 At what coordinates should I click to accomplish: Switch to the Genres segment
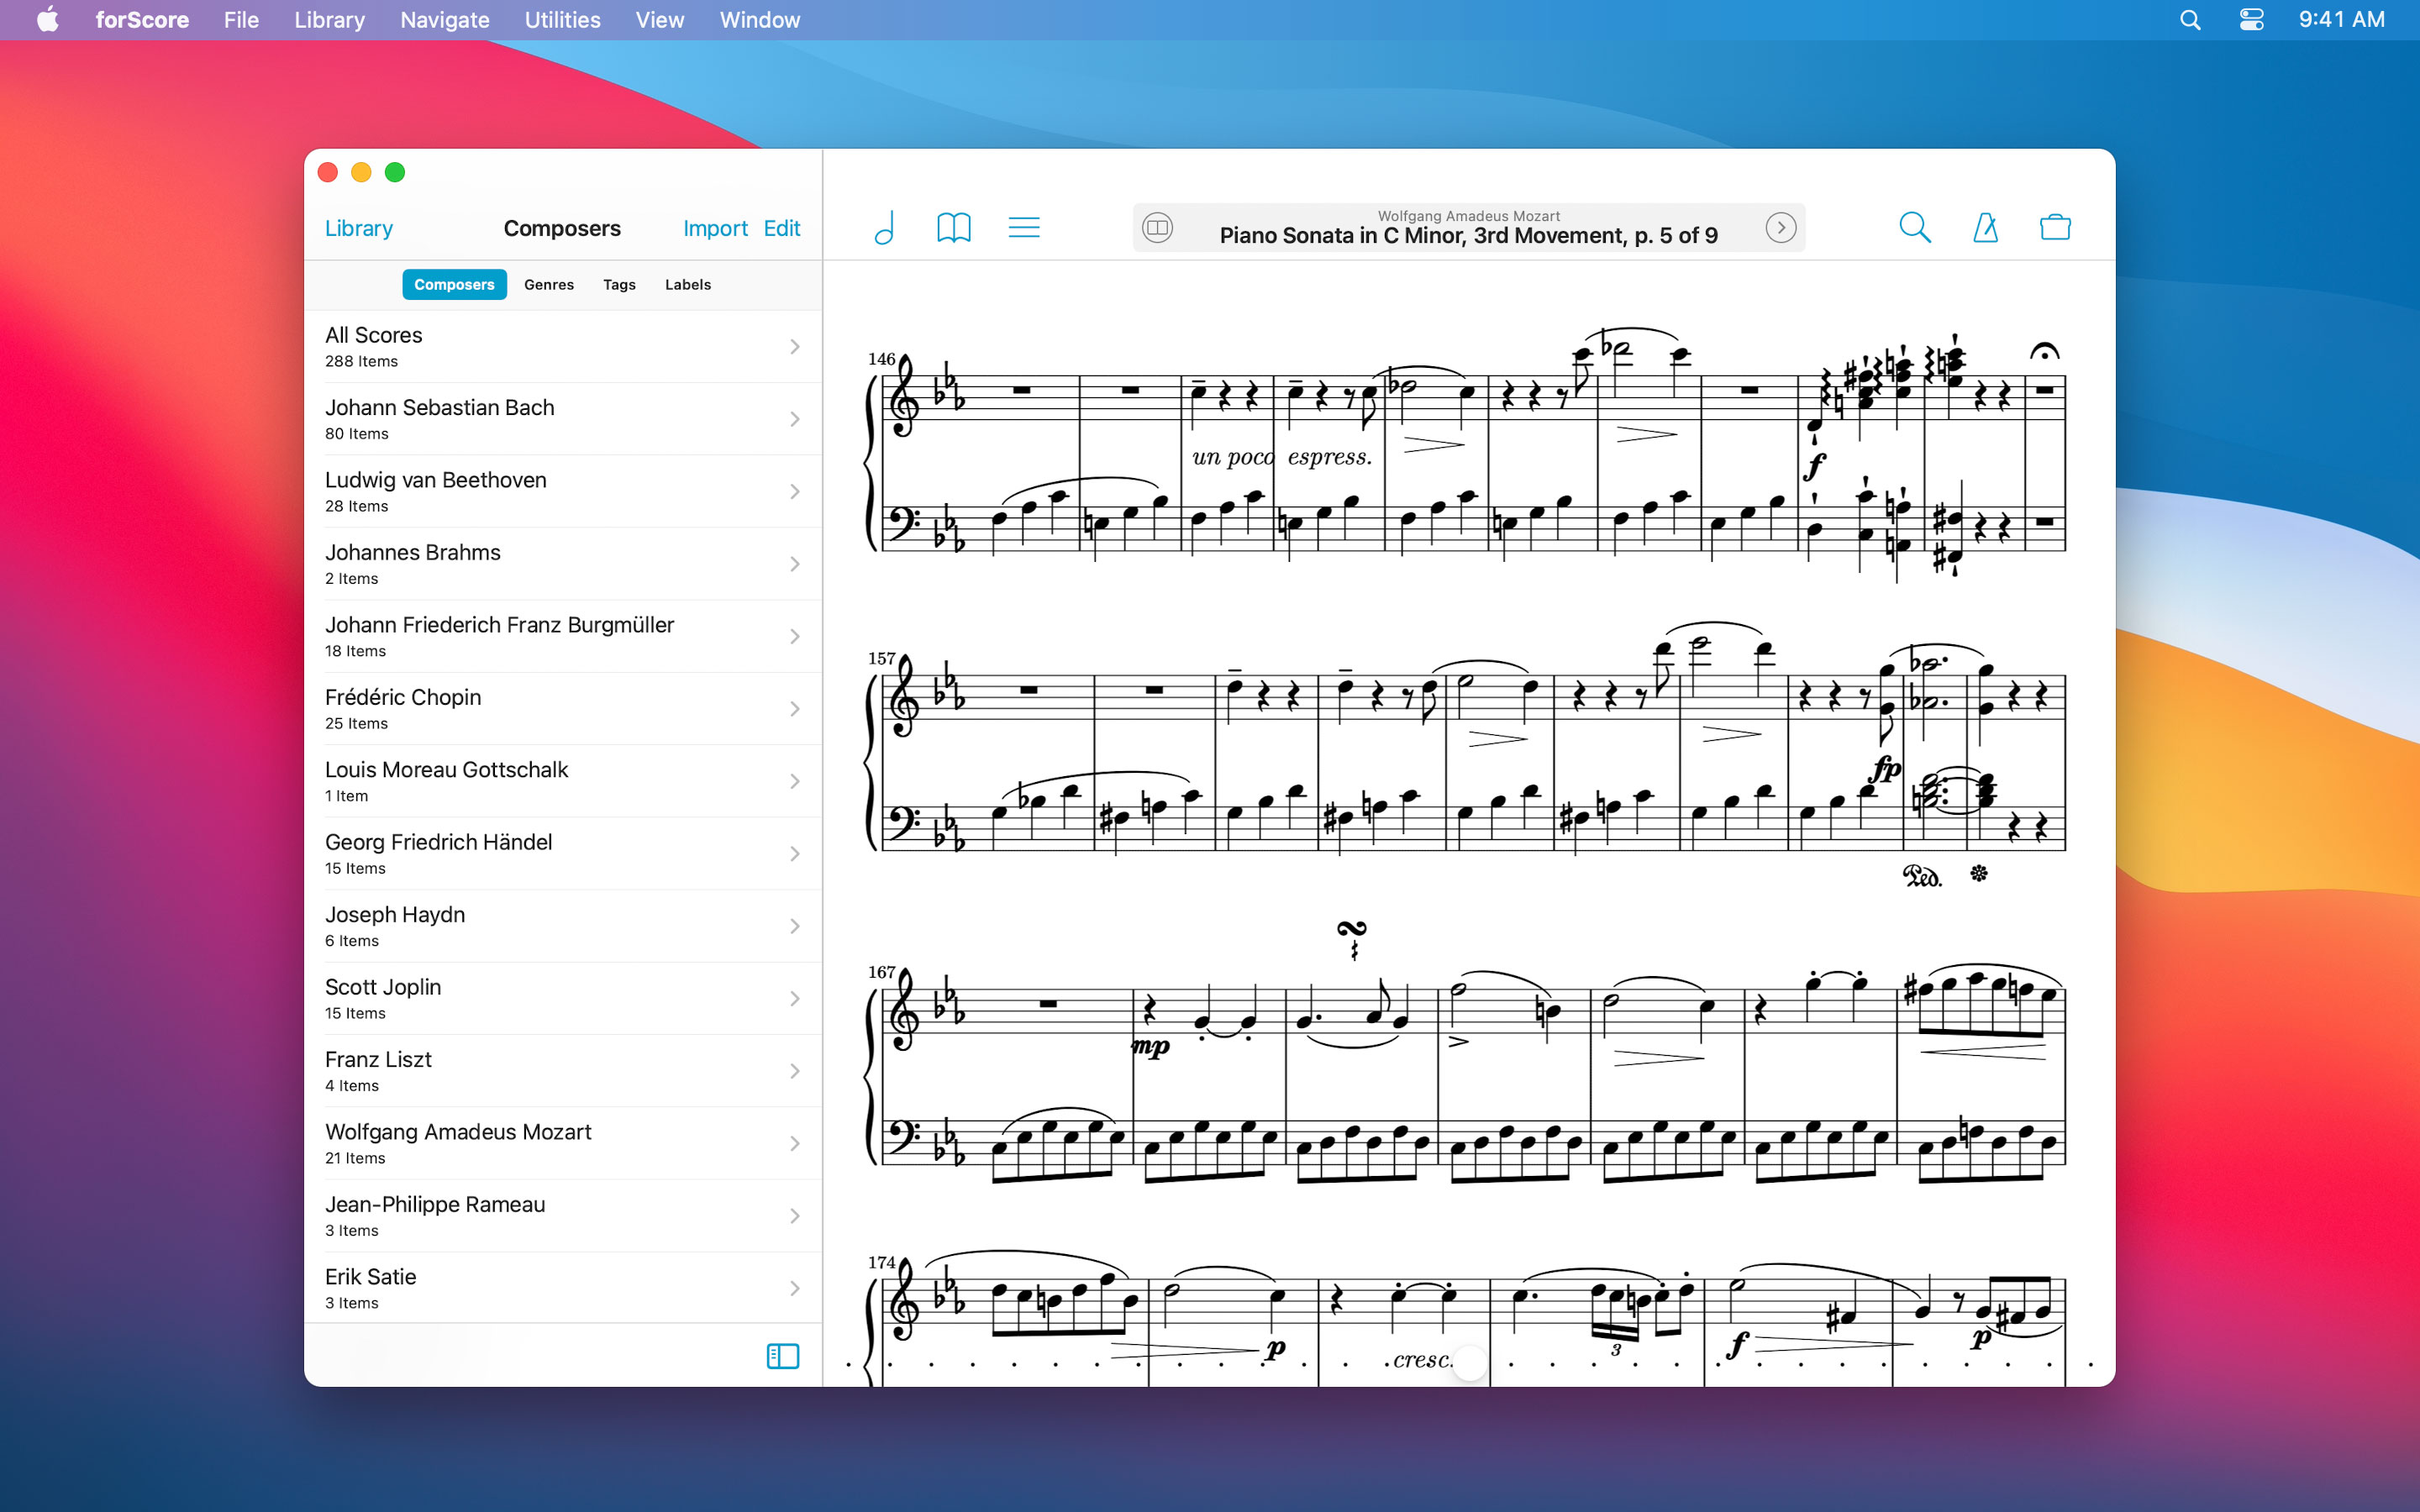(x=549, y=284)
